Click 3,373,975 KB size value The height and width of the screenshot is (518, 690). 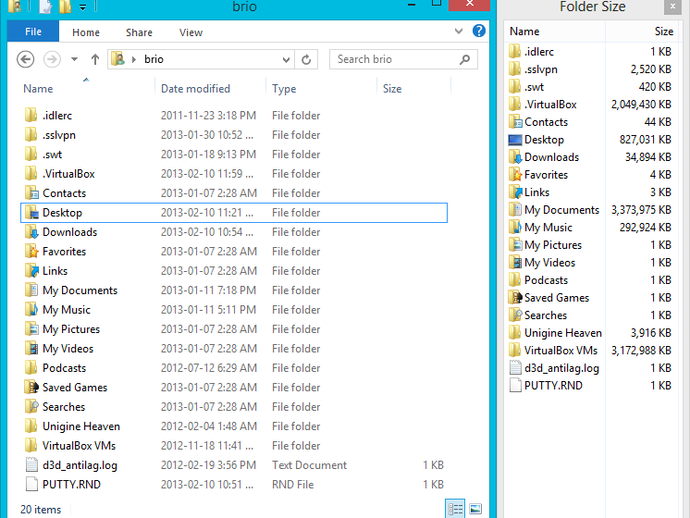point(641,210)
